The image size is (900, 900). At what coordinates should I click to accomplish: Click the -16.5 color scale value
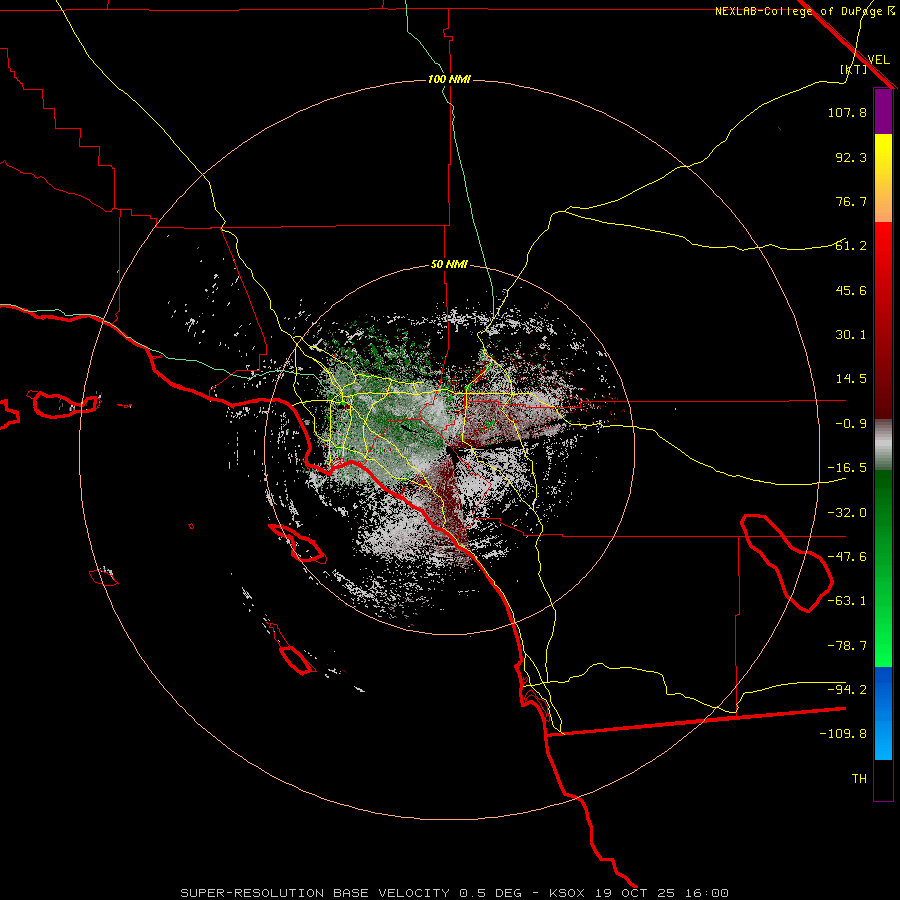coord(847,468)
